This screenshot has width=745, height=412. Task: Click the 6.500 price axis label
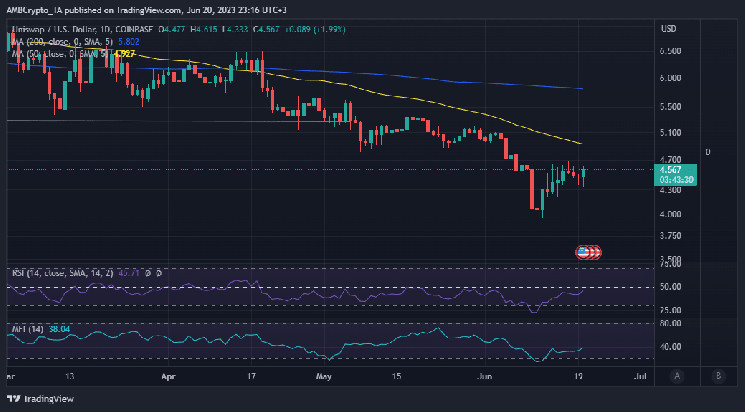tap(671, 51)
